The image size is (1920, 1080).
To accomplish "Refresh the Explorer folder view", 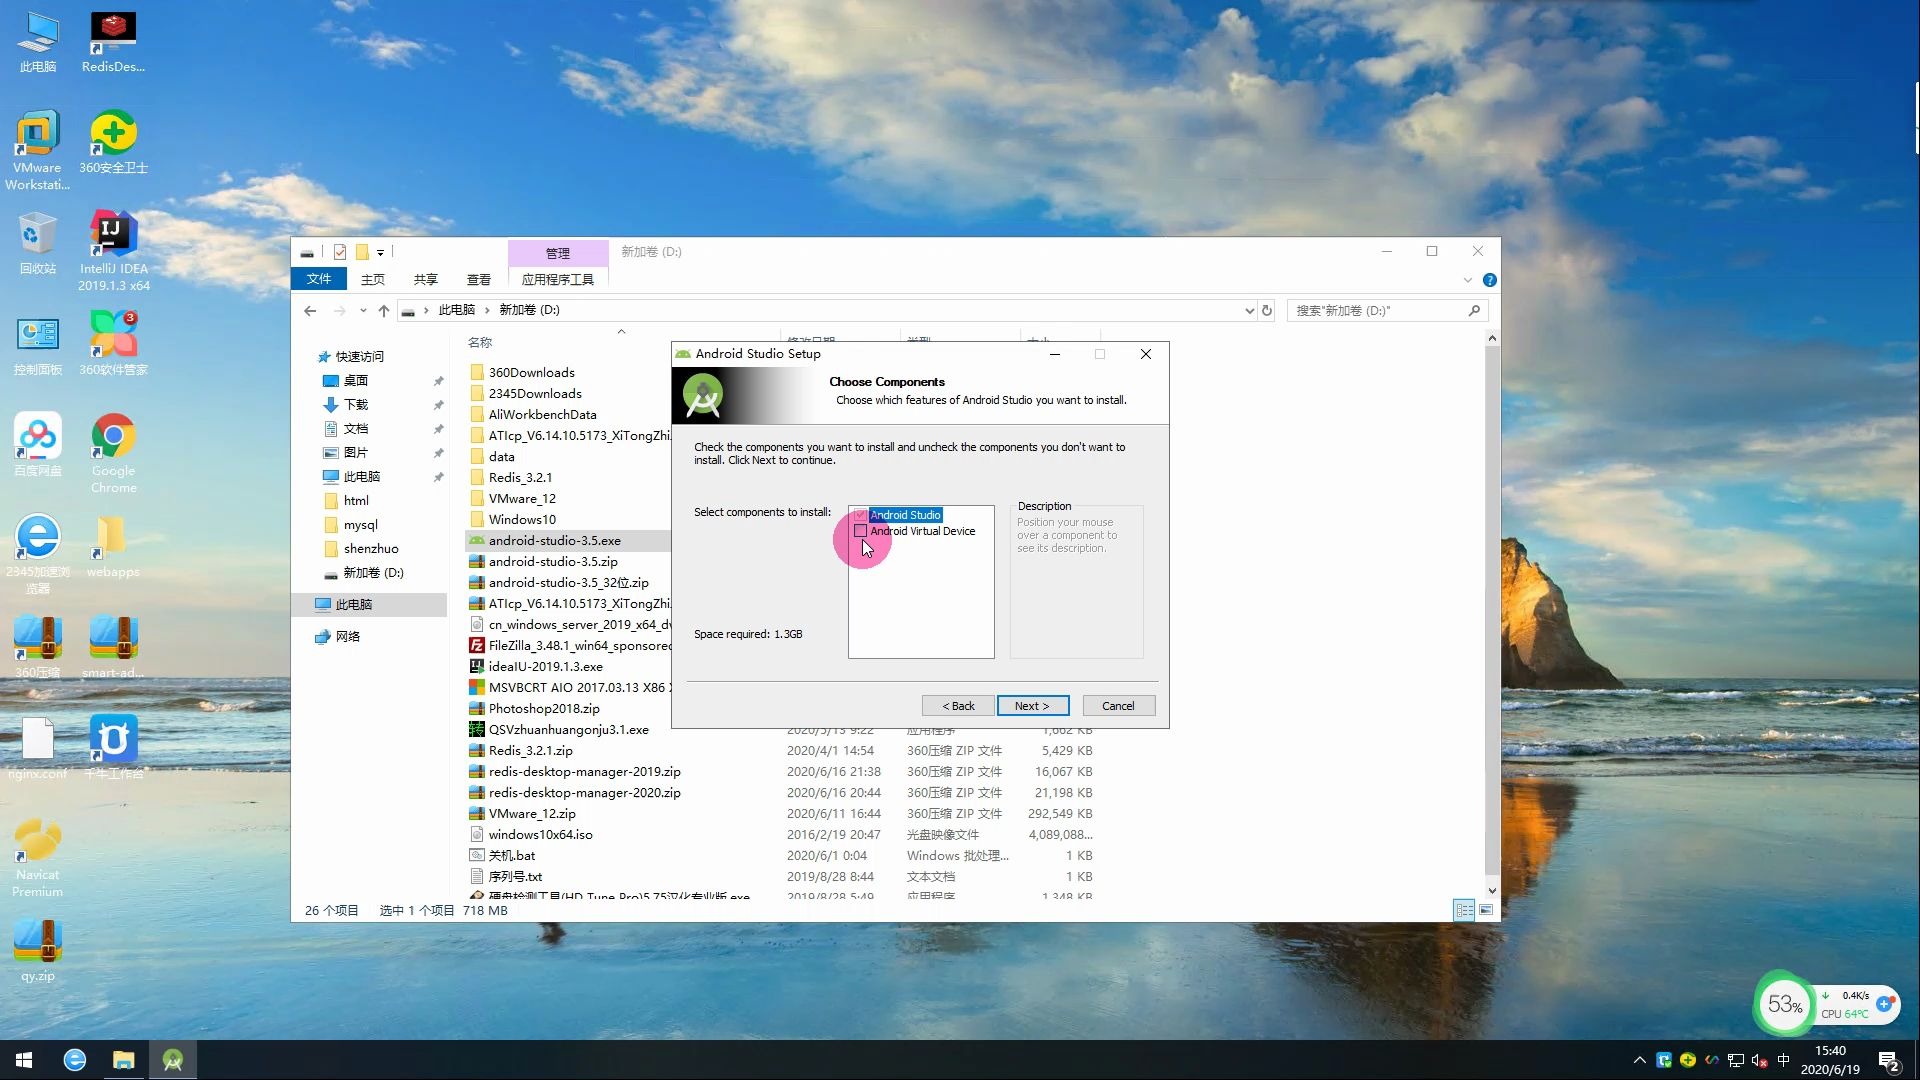I will coord(1267,311).
